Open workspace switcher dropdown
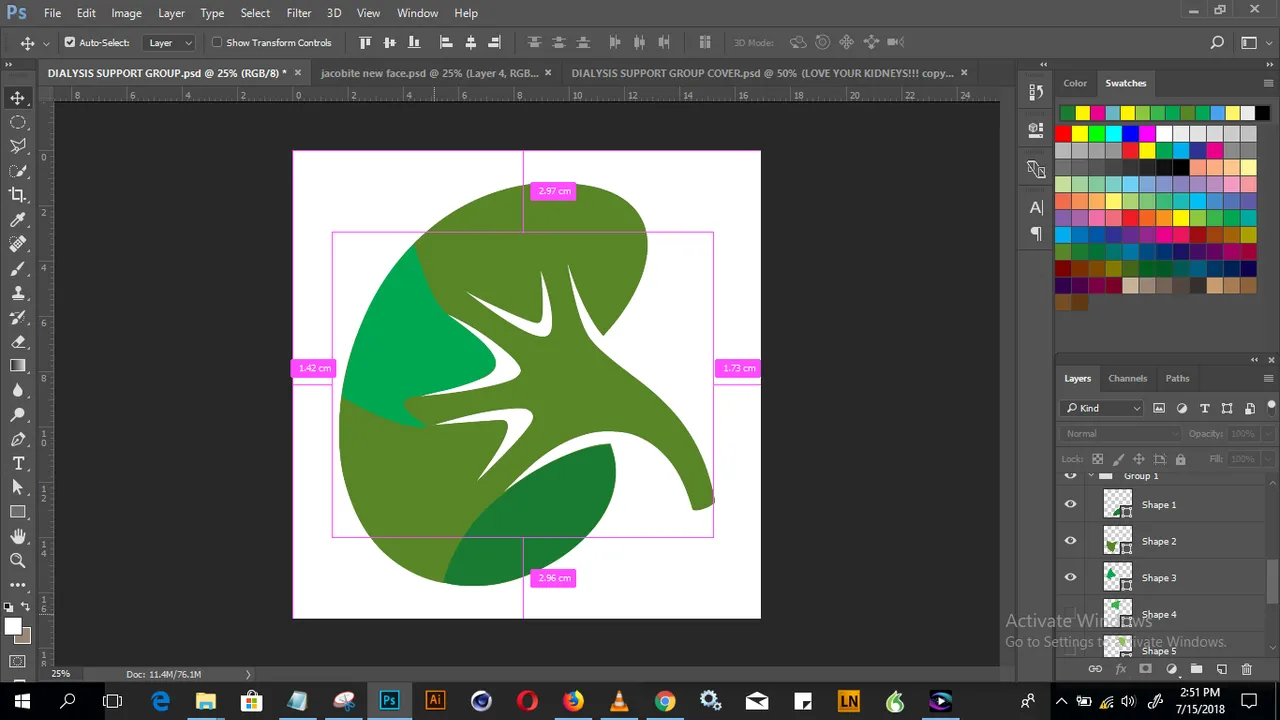The image size is (1280, 720). [x=1253, y=43]
